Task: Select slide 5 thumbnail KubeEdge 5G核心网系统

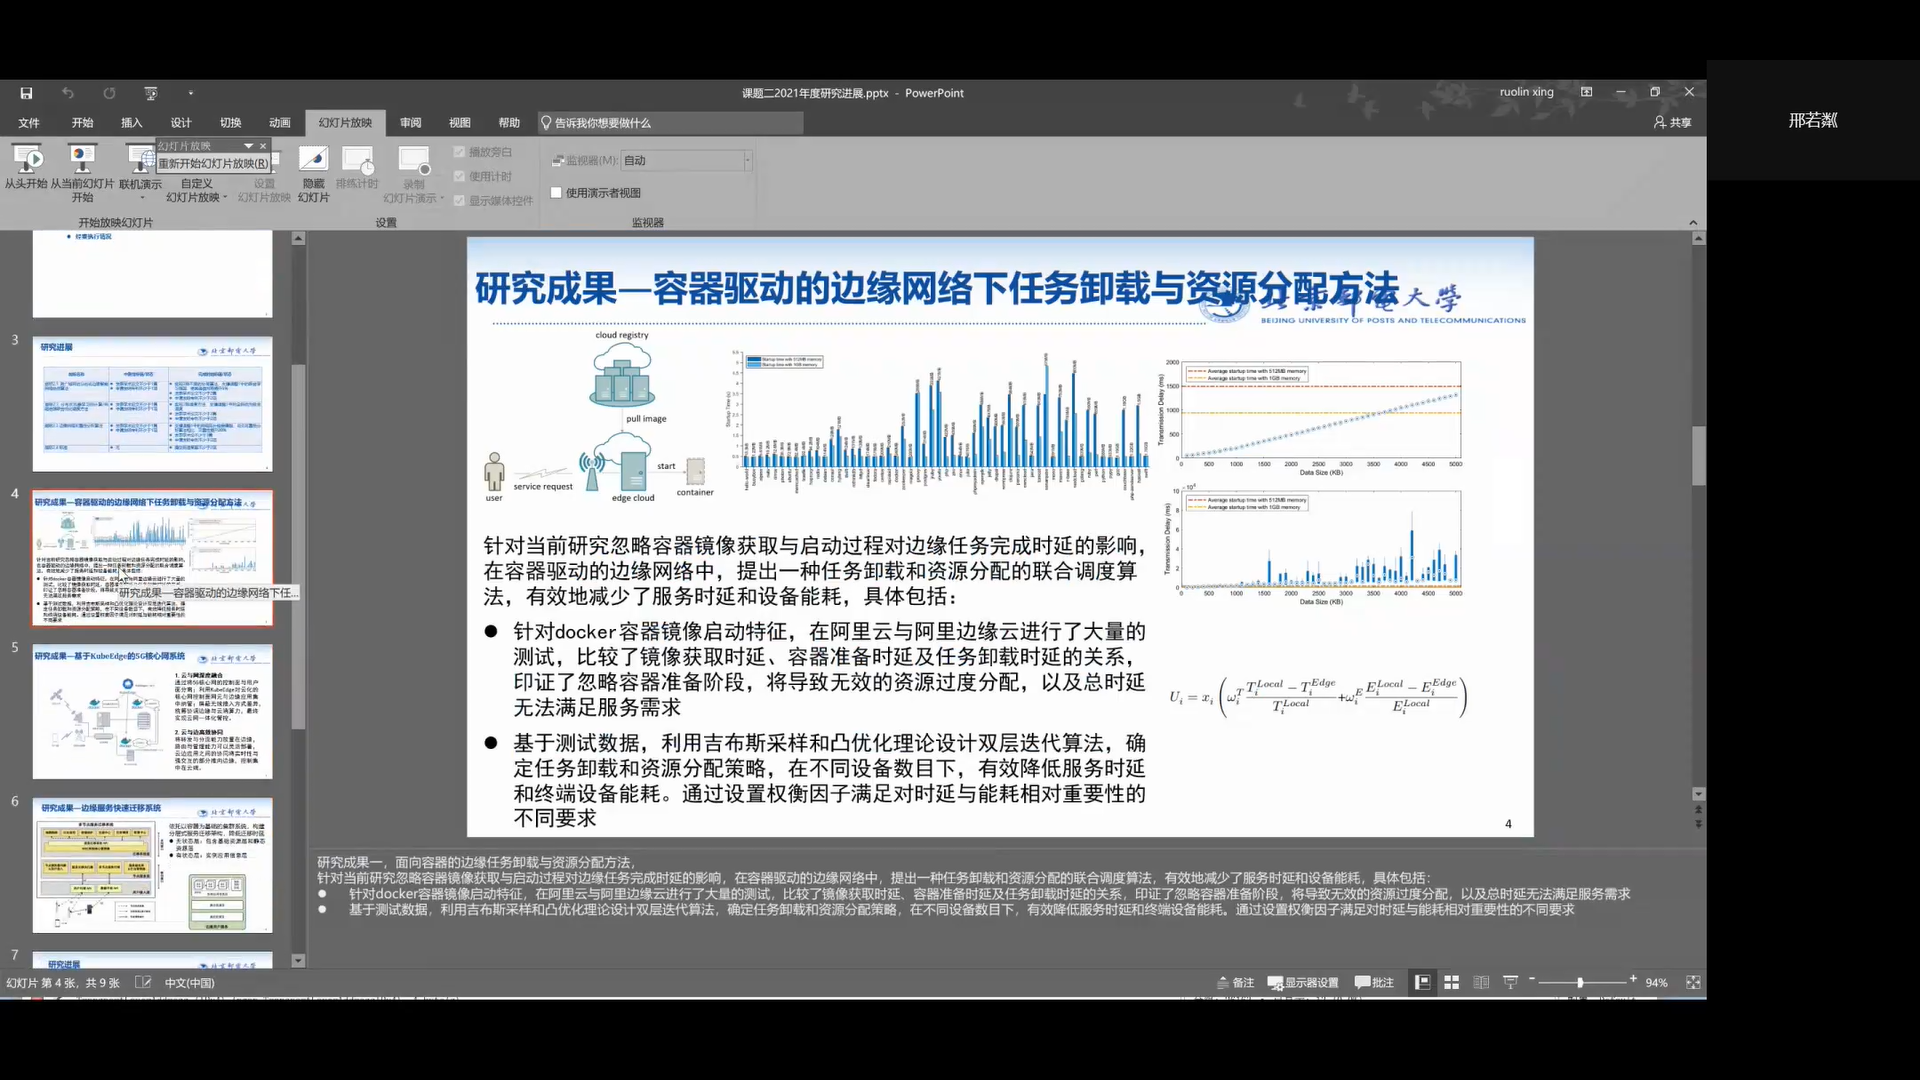Action: [152, 712]
